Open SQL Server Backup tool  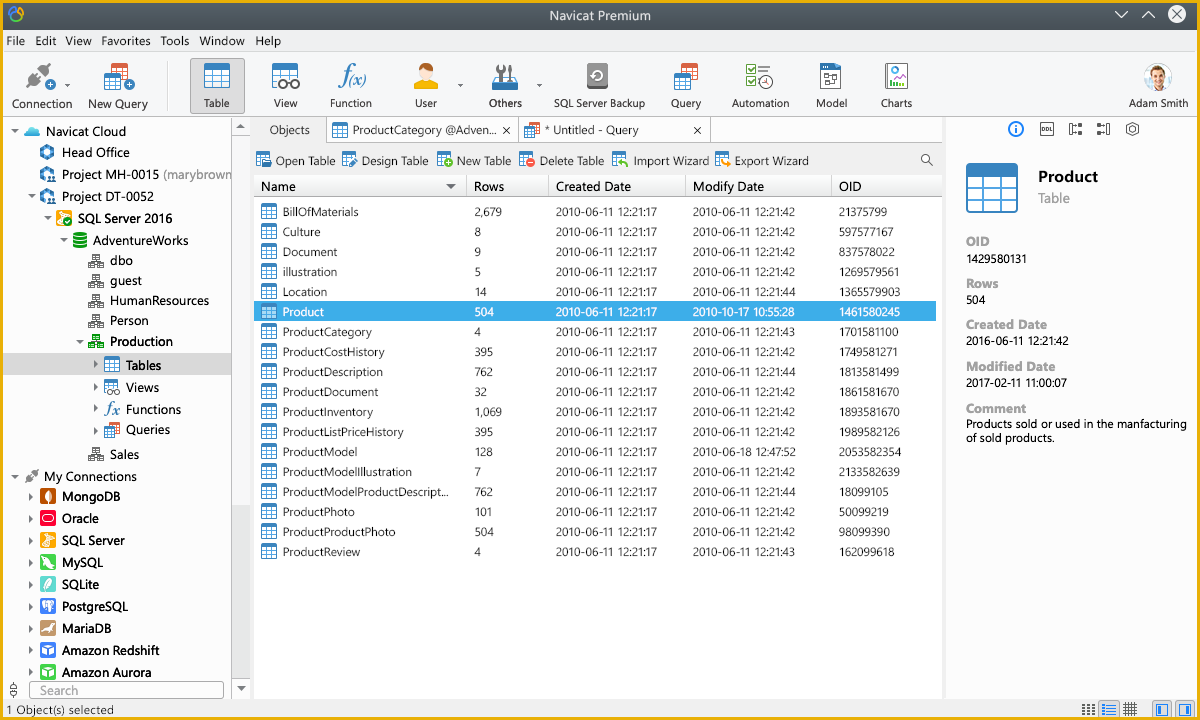(598, 78)
